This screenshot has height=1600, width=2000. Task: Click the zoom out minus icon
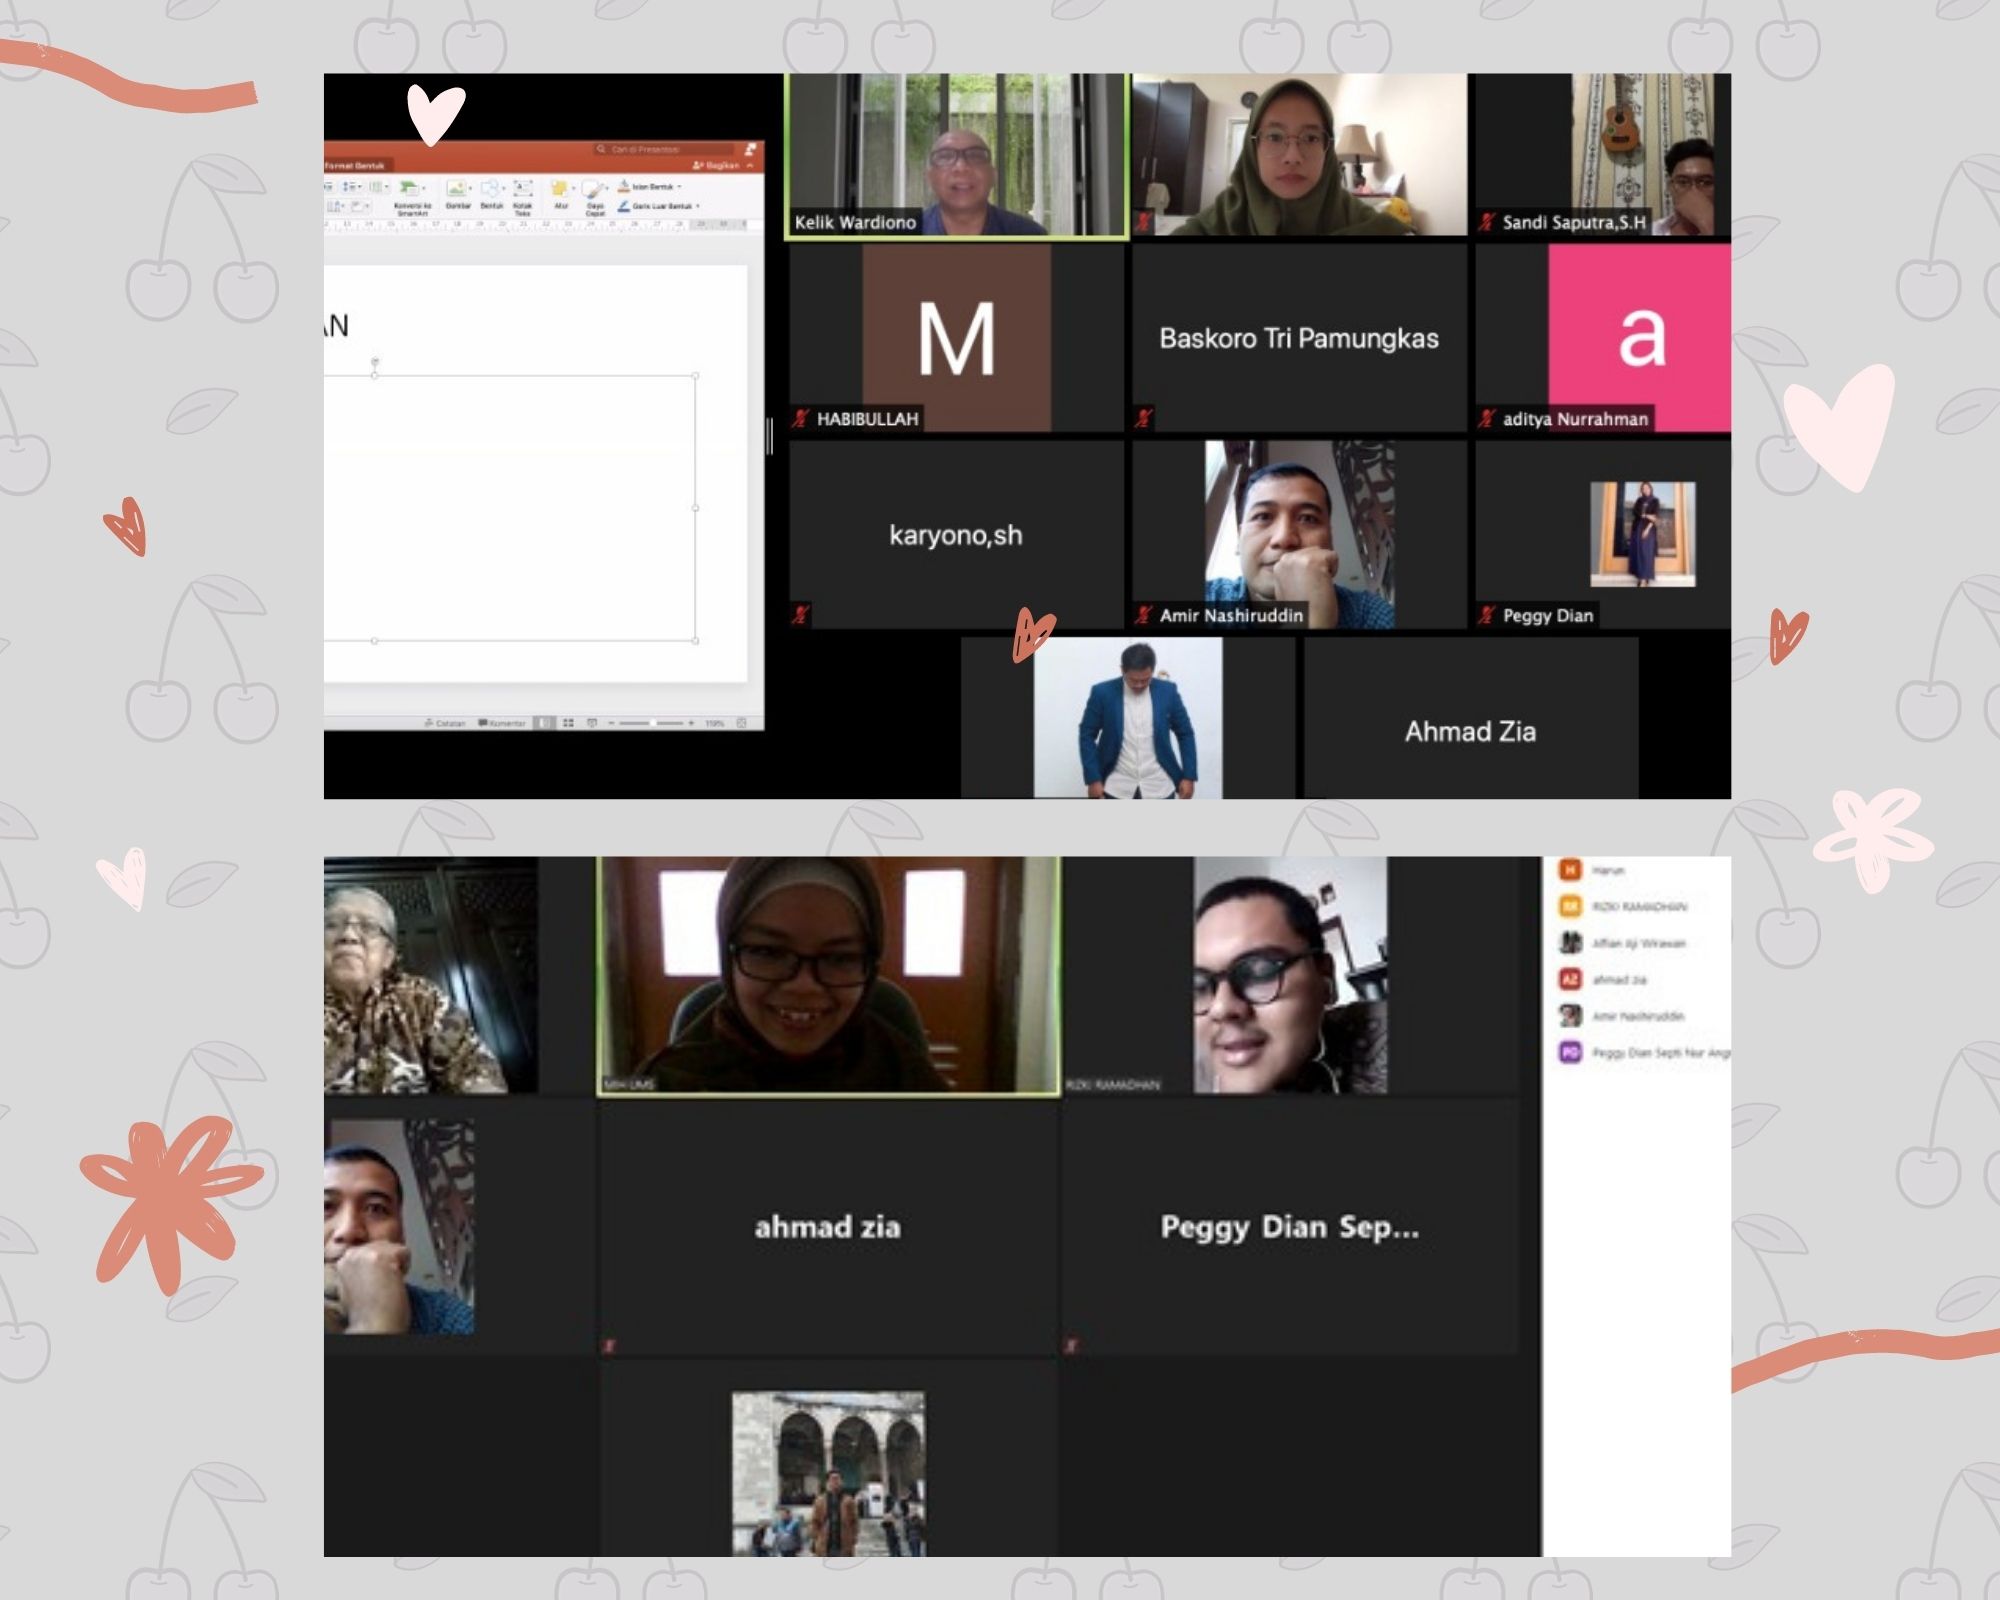pos(611,723)
